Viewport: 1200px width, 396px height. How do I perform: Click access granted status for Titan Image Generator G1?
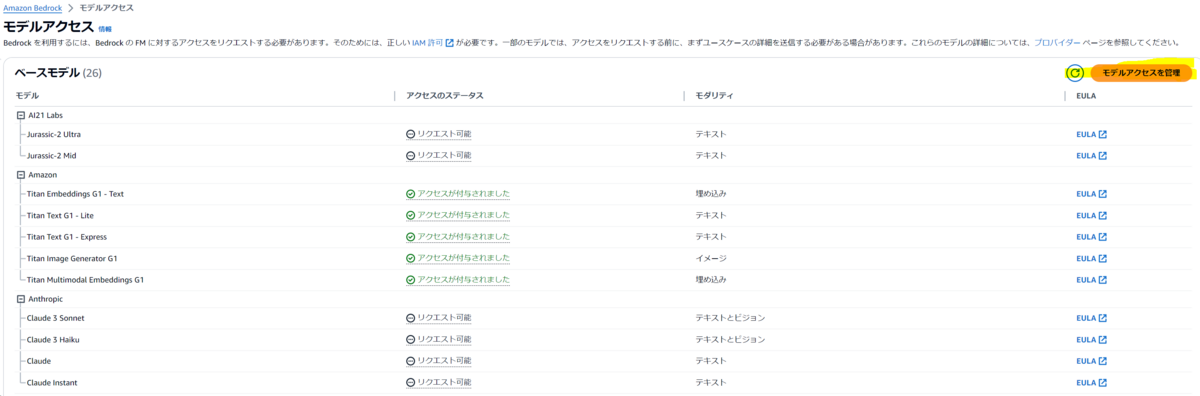(458, 258)
